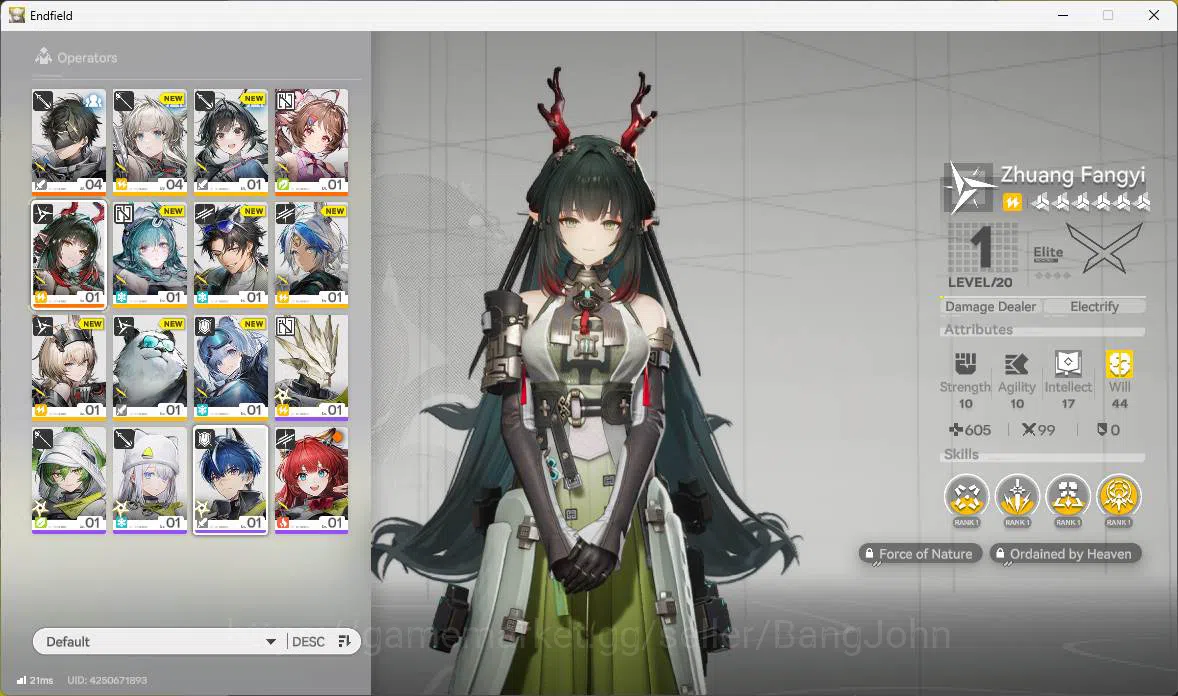Click the team badge on the masked operator card
Image resolution: width=1178 pixels, height=696 pixels.
tap(93, 99)
